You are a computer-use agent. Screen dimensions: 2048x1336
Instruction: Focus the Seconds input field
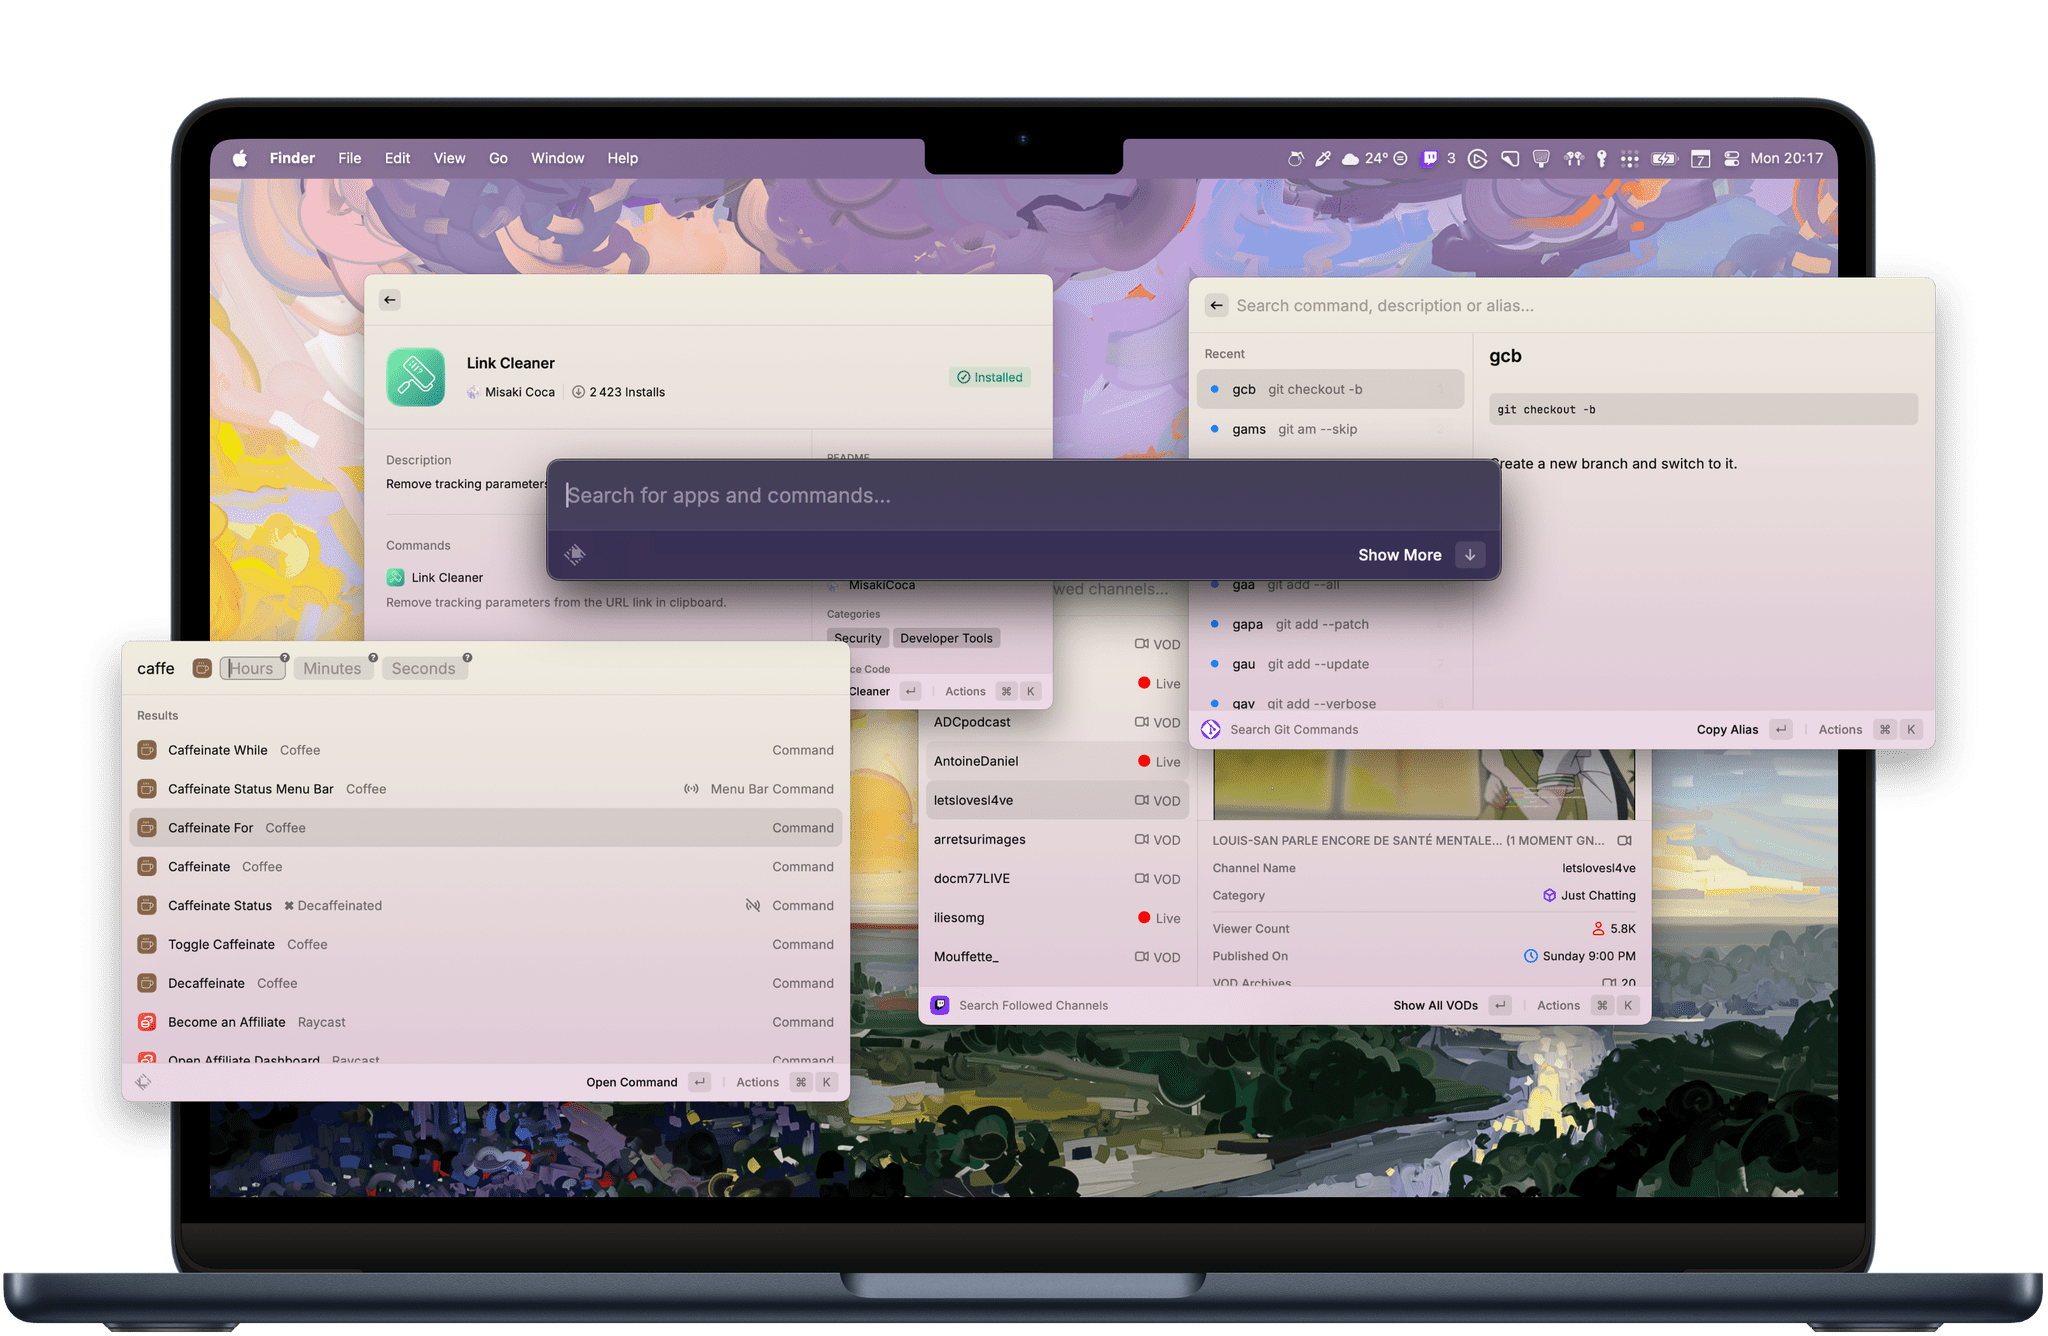tap(424, 668)
